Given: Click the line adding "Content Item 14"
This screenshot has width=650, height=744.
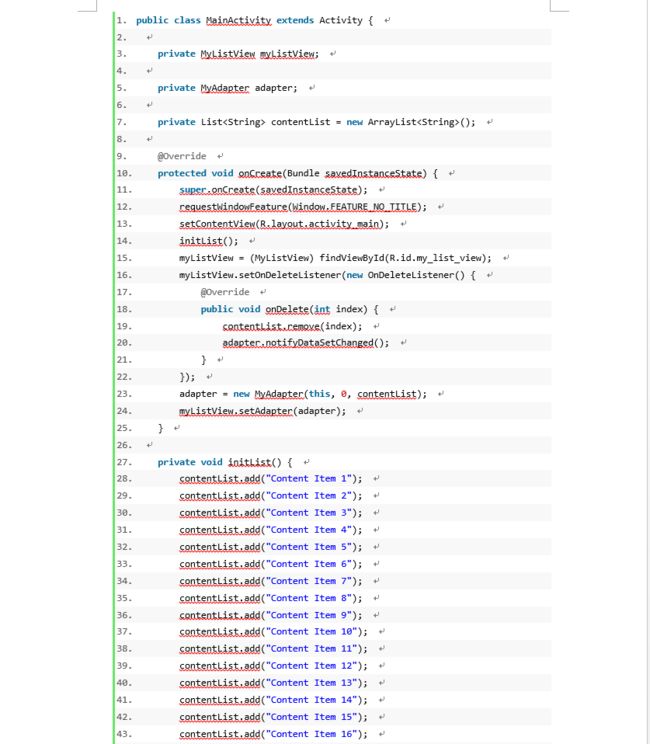Looking at the screenshot, I should point(274,700).
